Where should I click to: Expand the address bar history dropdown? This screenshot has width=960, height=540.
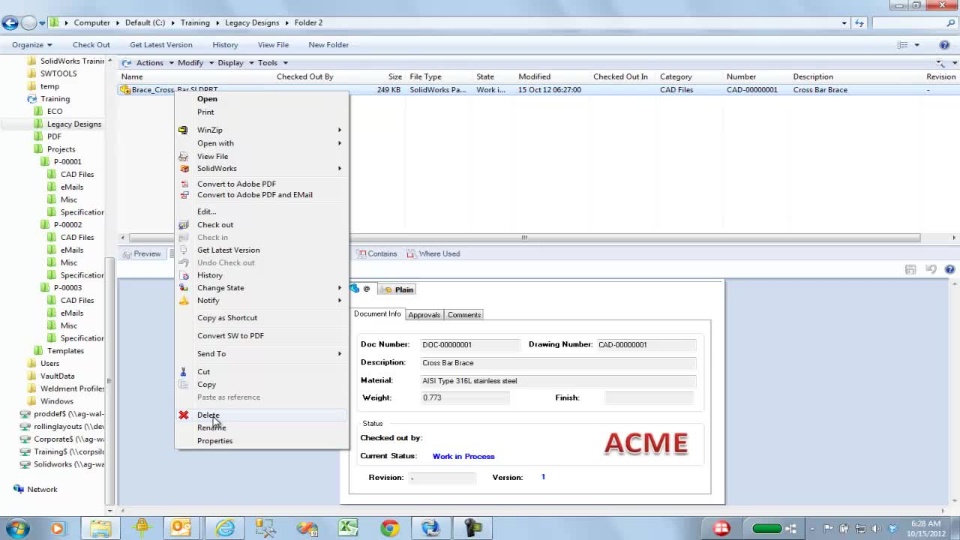pyautogui.click(x=844, y=23)
